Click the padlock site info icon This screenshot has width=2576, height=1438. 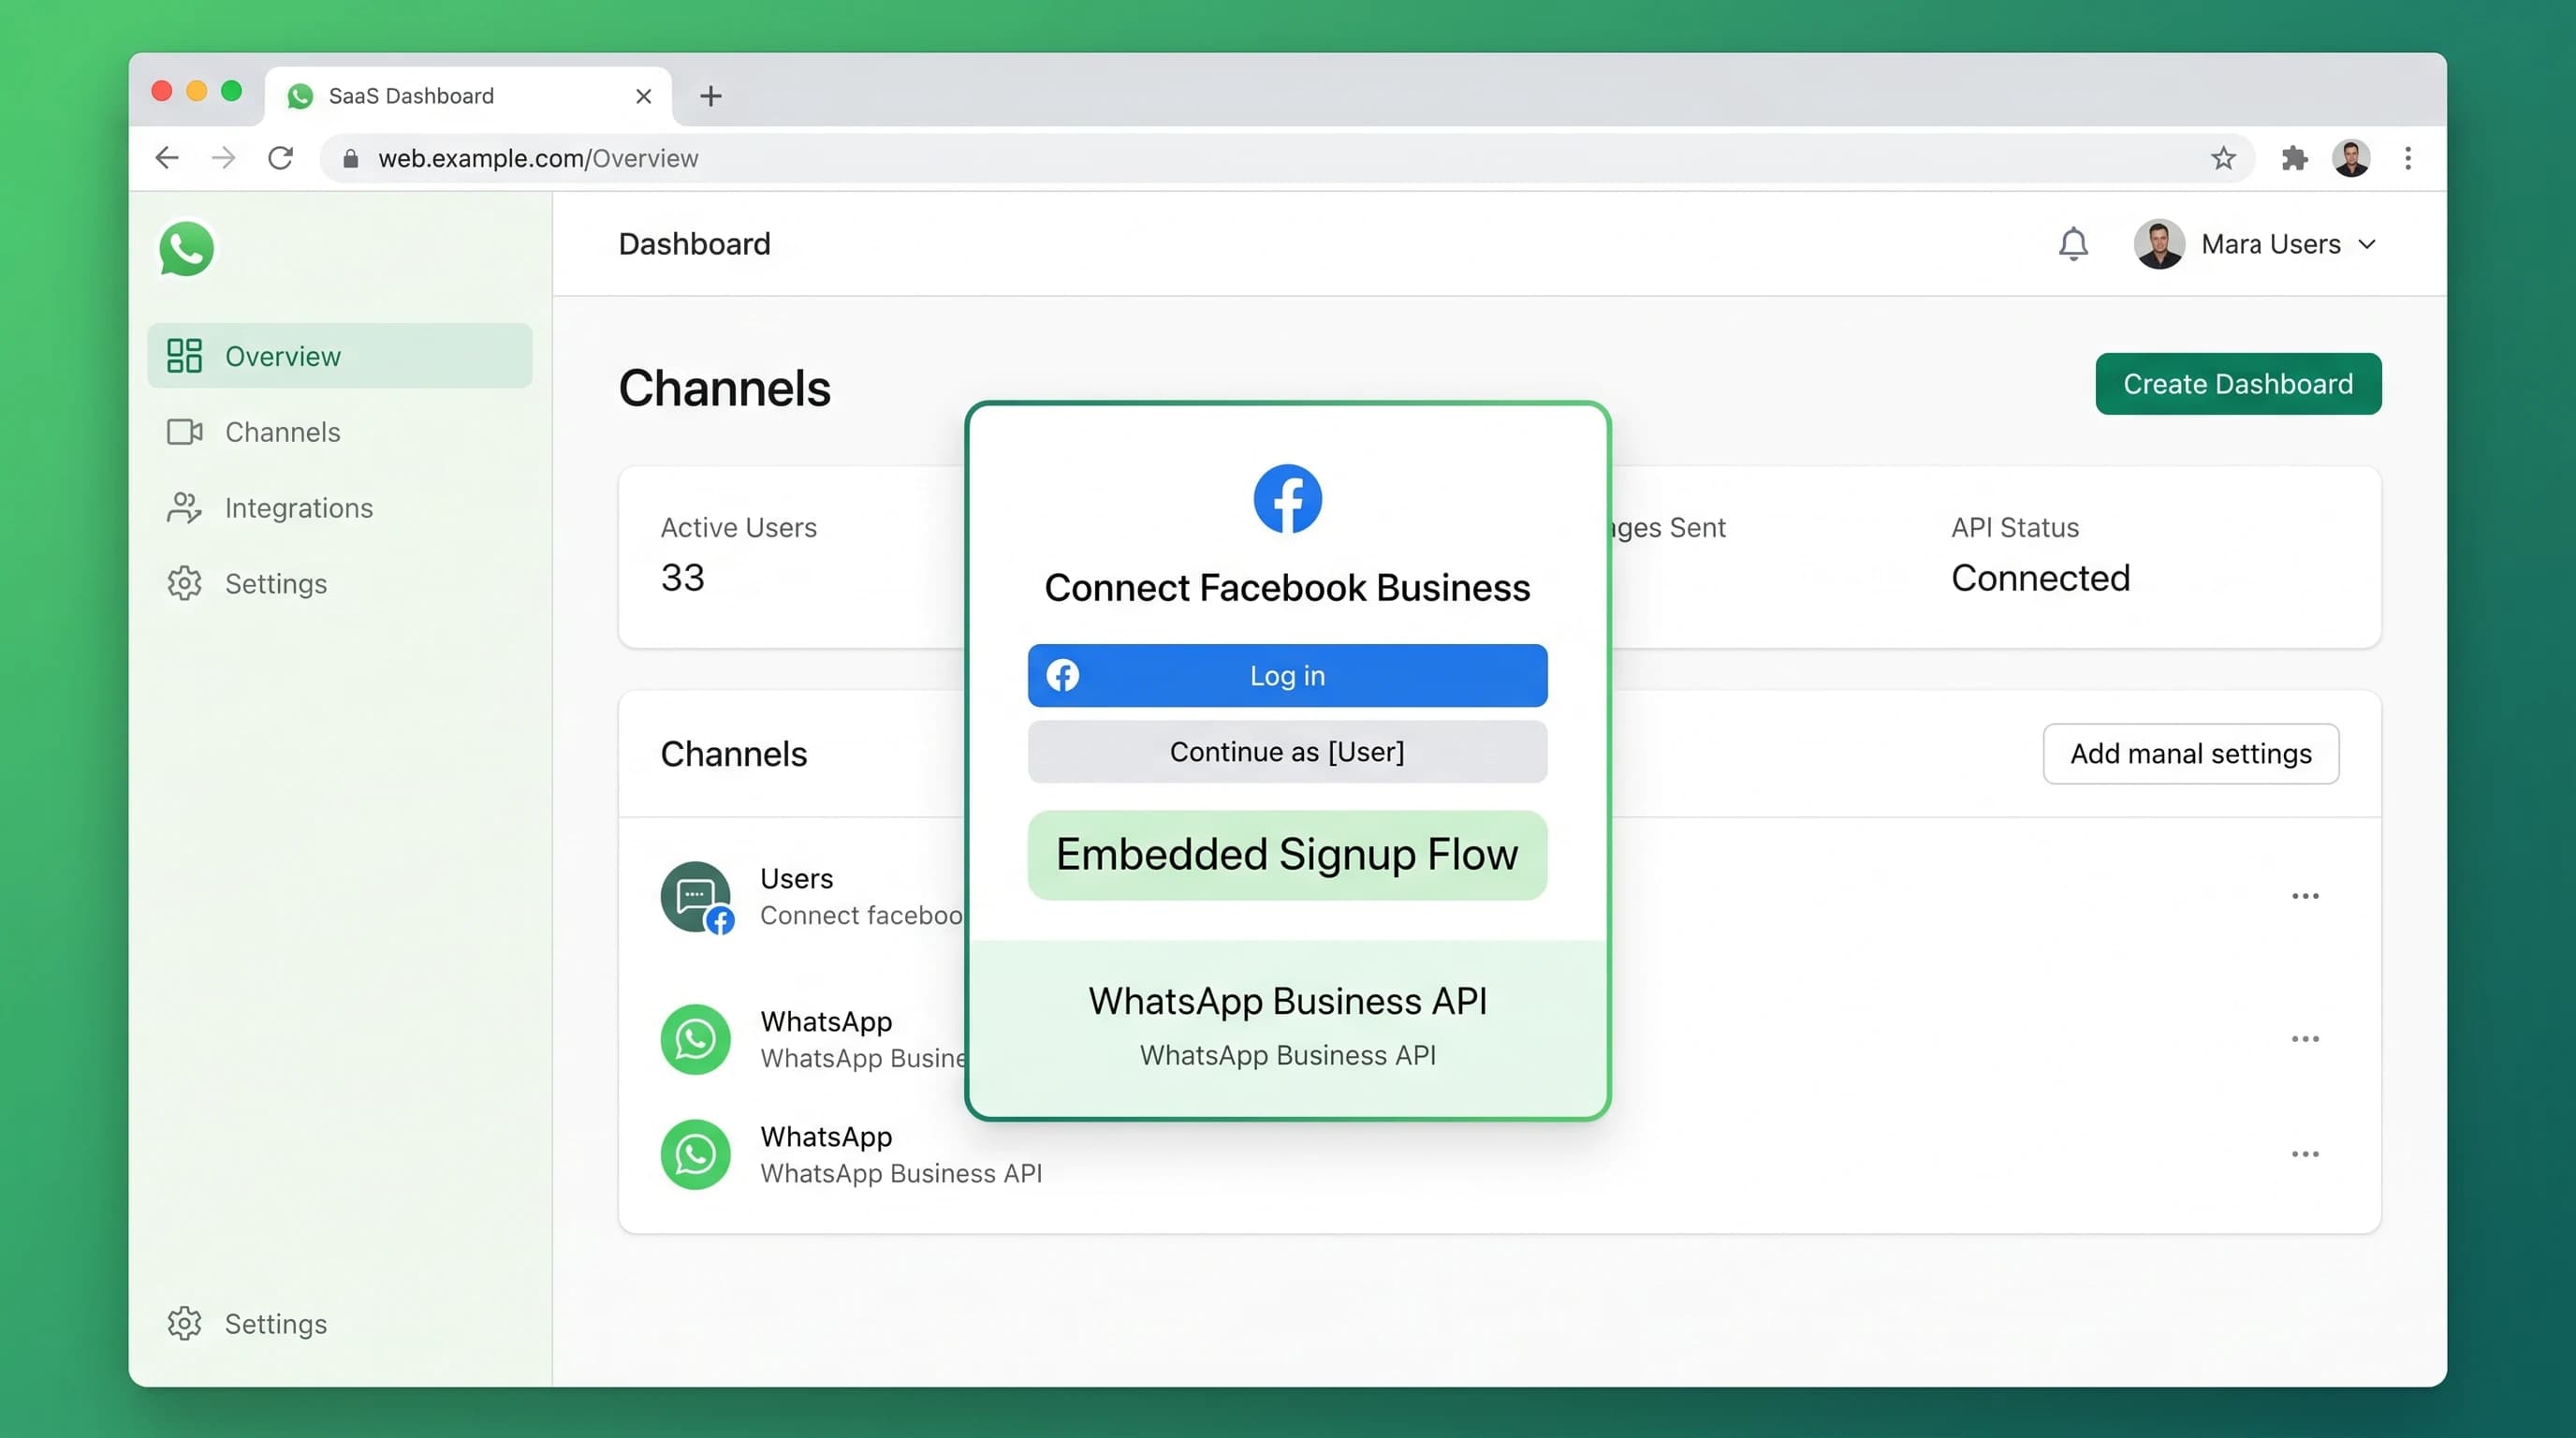point(350,158)
